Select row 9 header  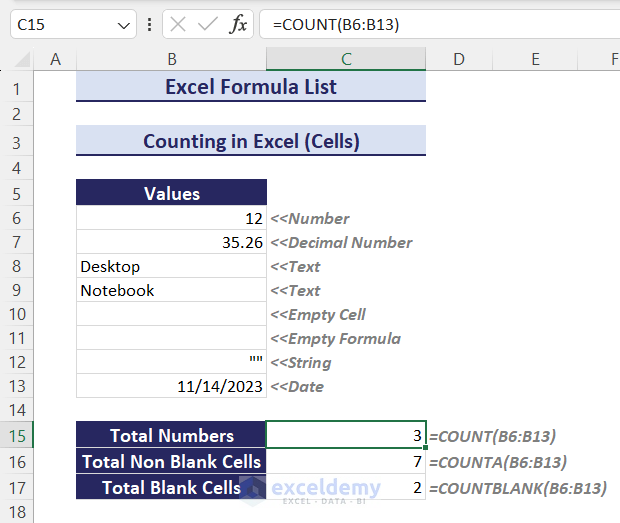(x=17, y=290)
